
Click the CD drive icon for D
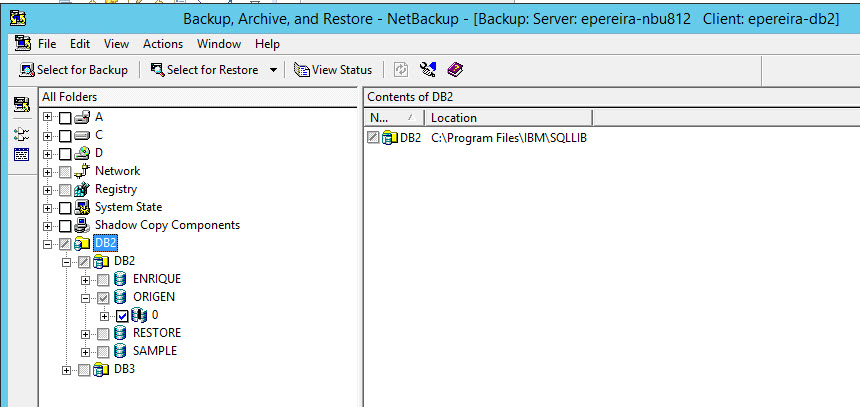click(x=82, y=153)
